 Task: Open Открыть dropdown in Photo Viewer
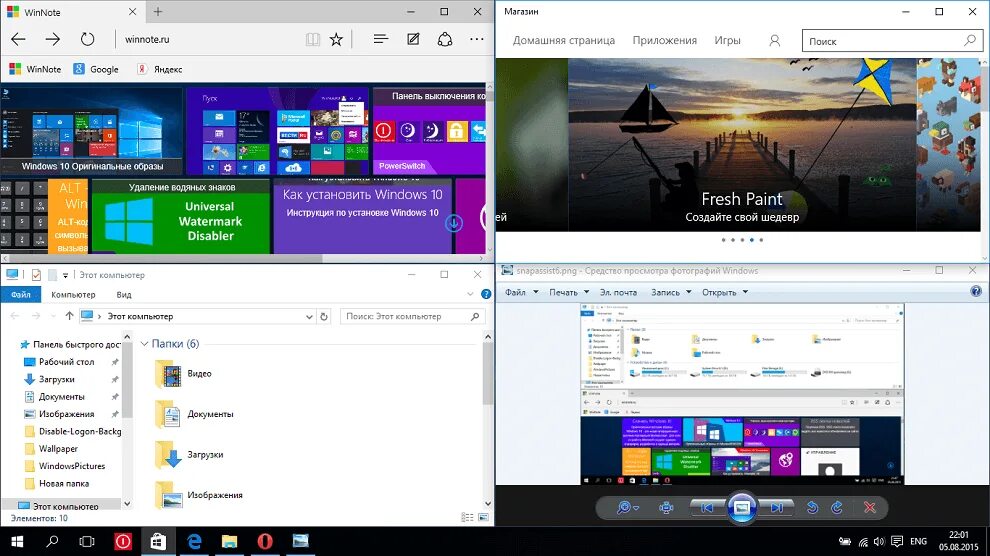click(725, 292)
